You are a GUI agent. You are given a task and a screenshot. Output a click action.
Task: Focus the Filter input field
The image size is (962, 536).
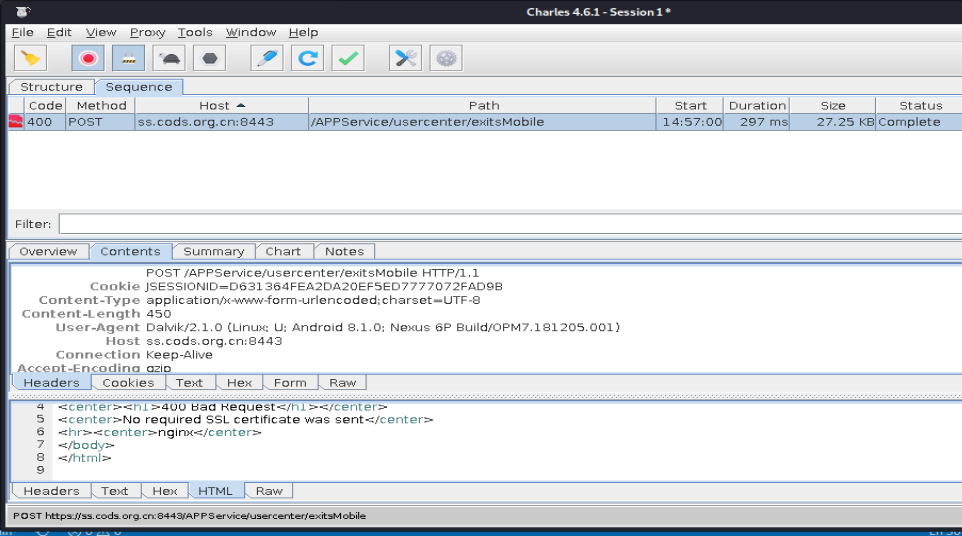(x=510, y=224)
